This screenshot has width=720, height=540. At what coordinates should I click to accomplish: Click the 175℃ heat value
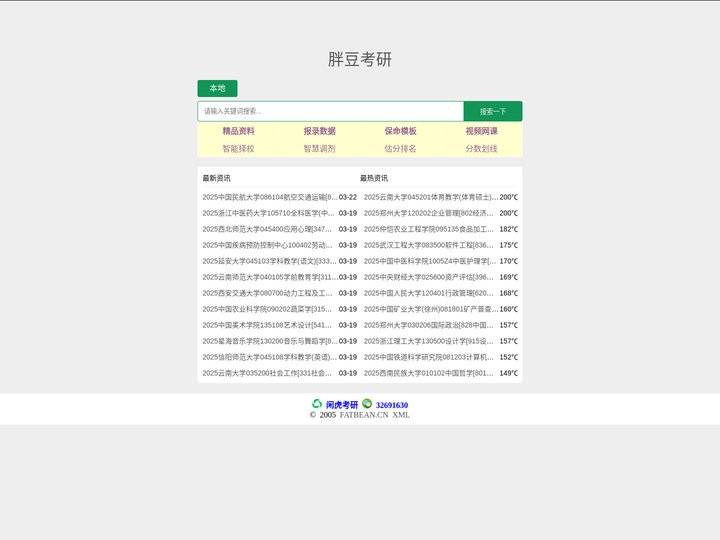click(508, 245)
